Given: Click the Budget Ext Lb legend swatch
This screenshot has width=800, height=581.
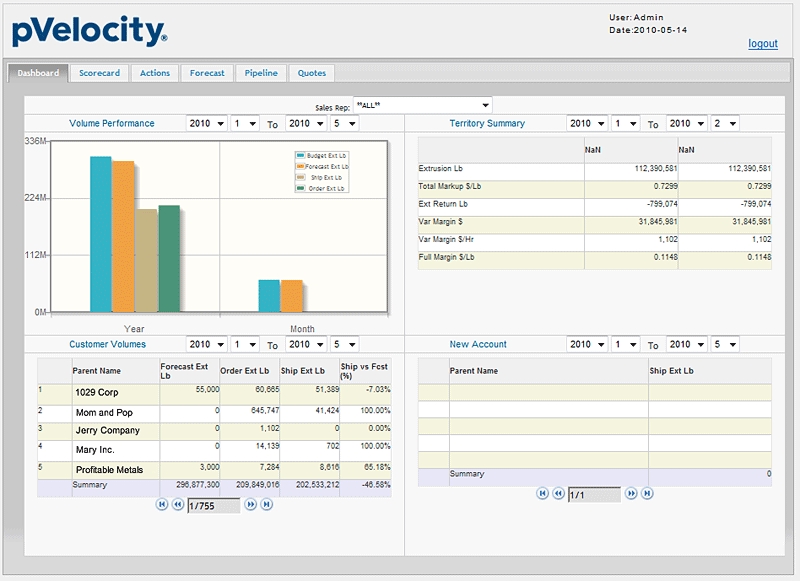Looking at the screenshot, I should click(x=300, y=156).
